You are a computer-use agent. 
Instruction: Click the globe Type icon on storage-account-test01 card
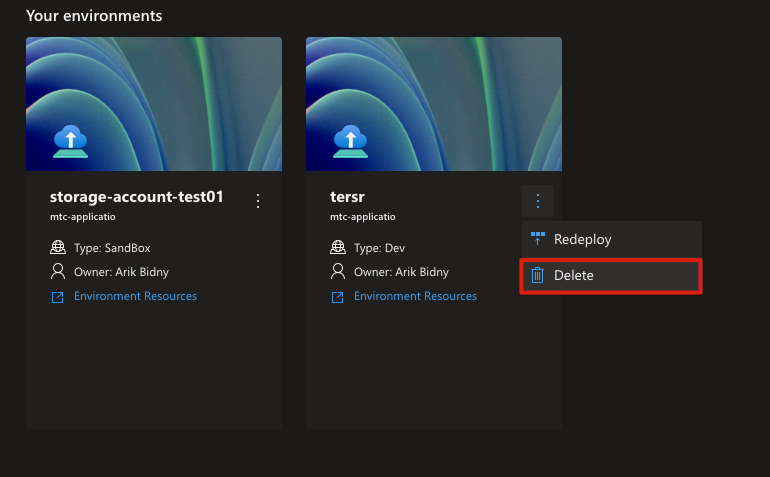(57, 247)
